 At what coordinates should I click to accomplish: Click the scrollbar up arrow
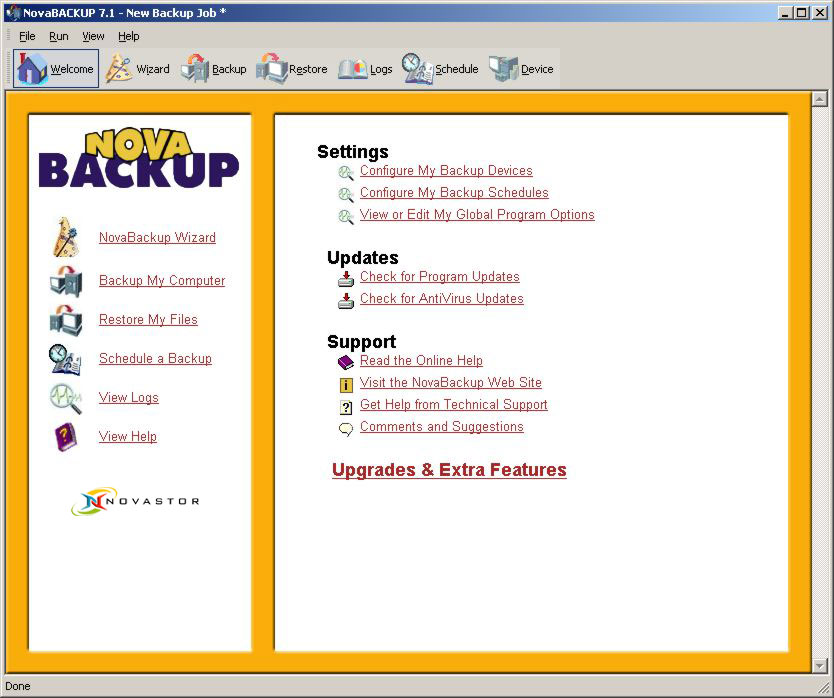pyautogui.click(x=819, y=99)
